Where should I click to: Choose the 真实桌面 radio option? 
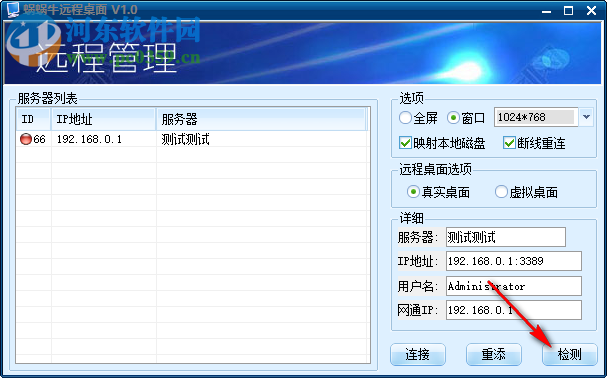coord(413,192)
